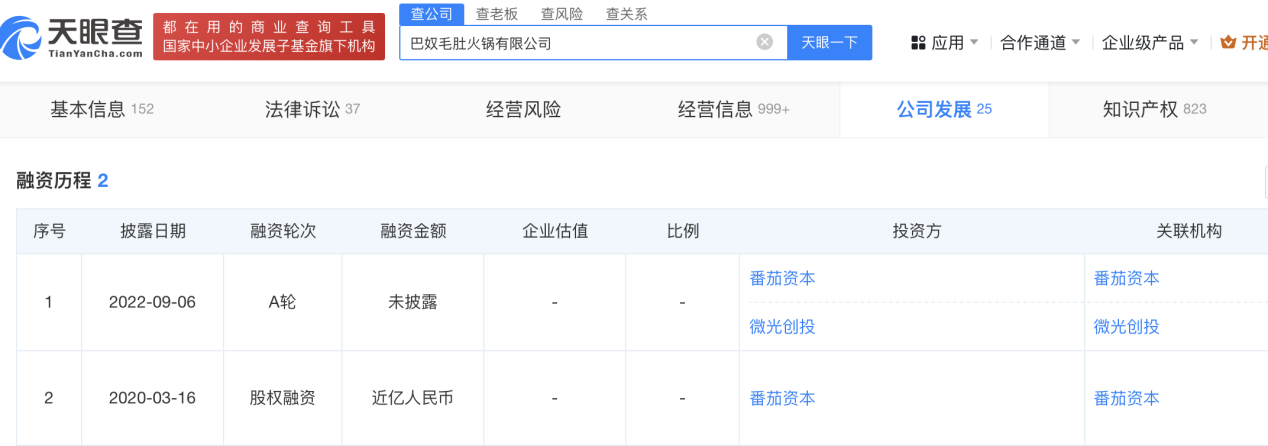
Task: Open 番茄资本 investor link for 股权融资 row
Action: pos(782,398)
